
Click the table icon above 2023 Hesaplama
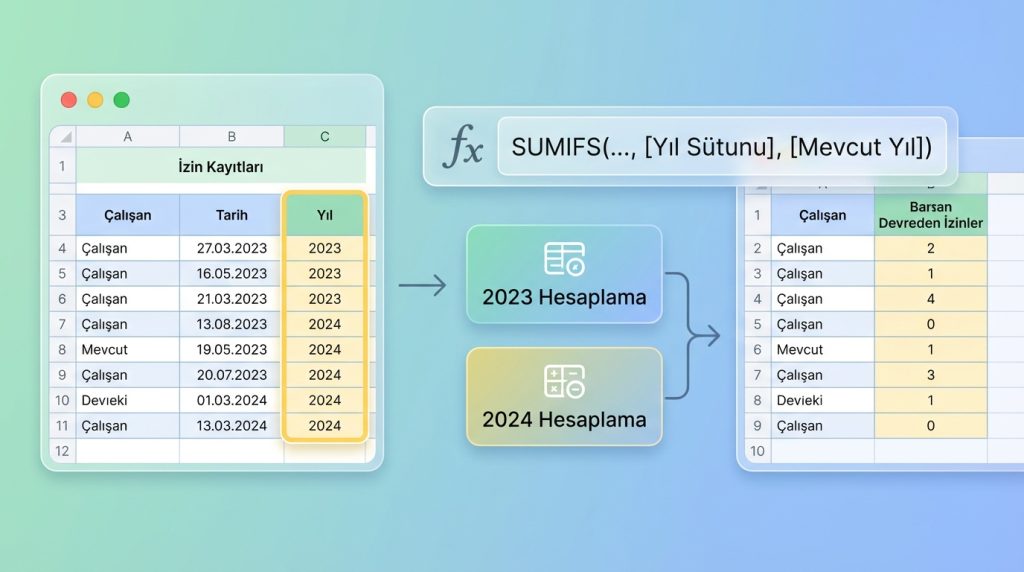[x=564, y=258]
